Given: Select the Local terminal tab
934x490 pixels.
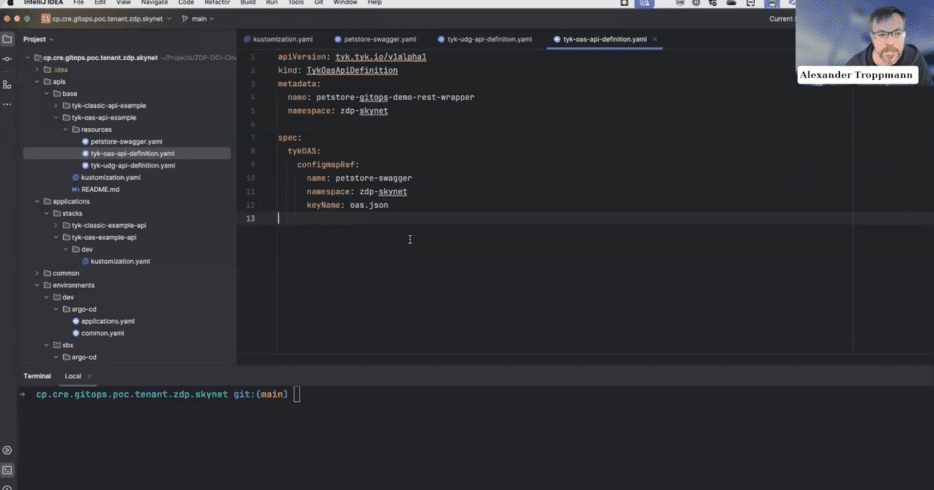Looking at the screenshot, I should pos(73,376).
